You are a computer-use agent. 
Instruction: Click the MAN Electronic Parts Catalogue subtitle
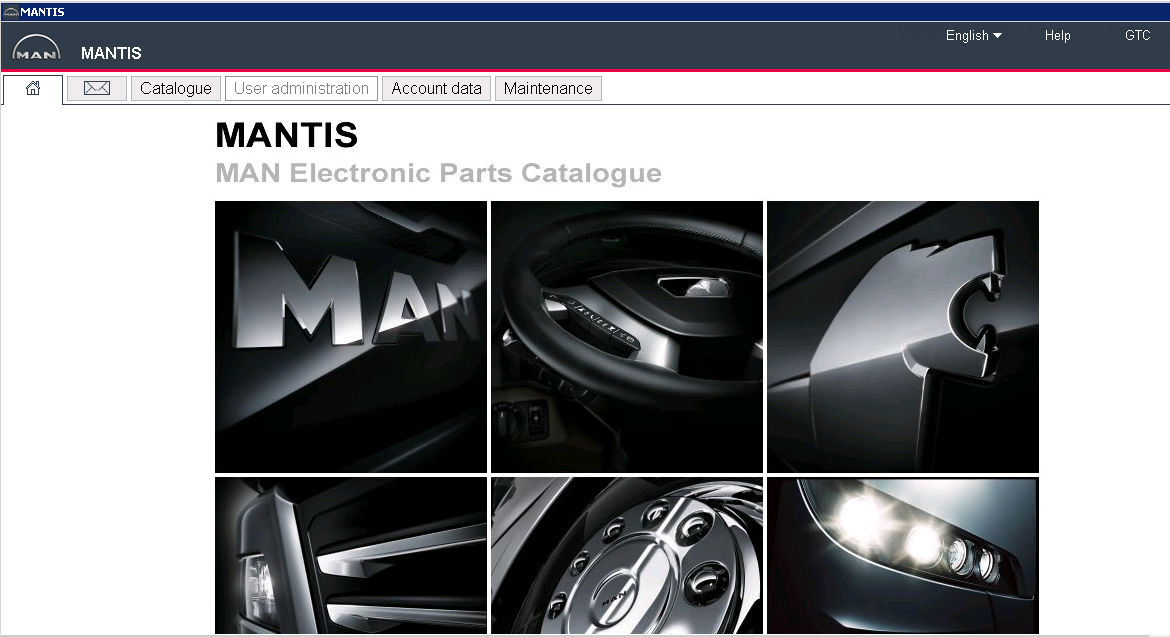tap(439, 173)
